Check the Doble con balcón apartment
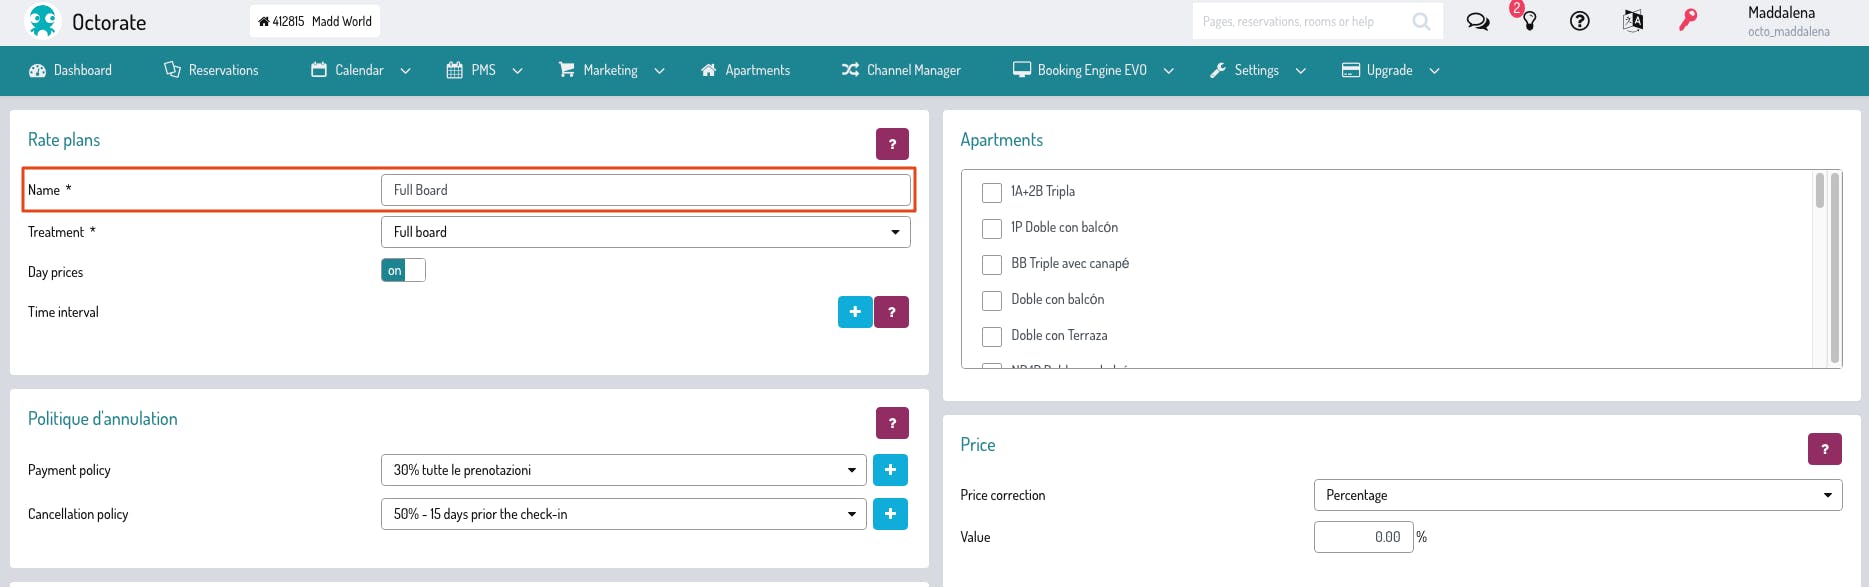Screen dimensions: 1869x587 point(992,300)
